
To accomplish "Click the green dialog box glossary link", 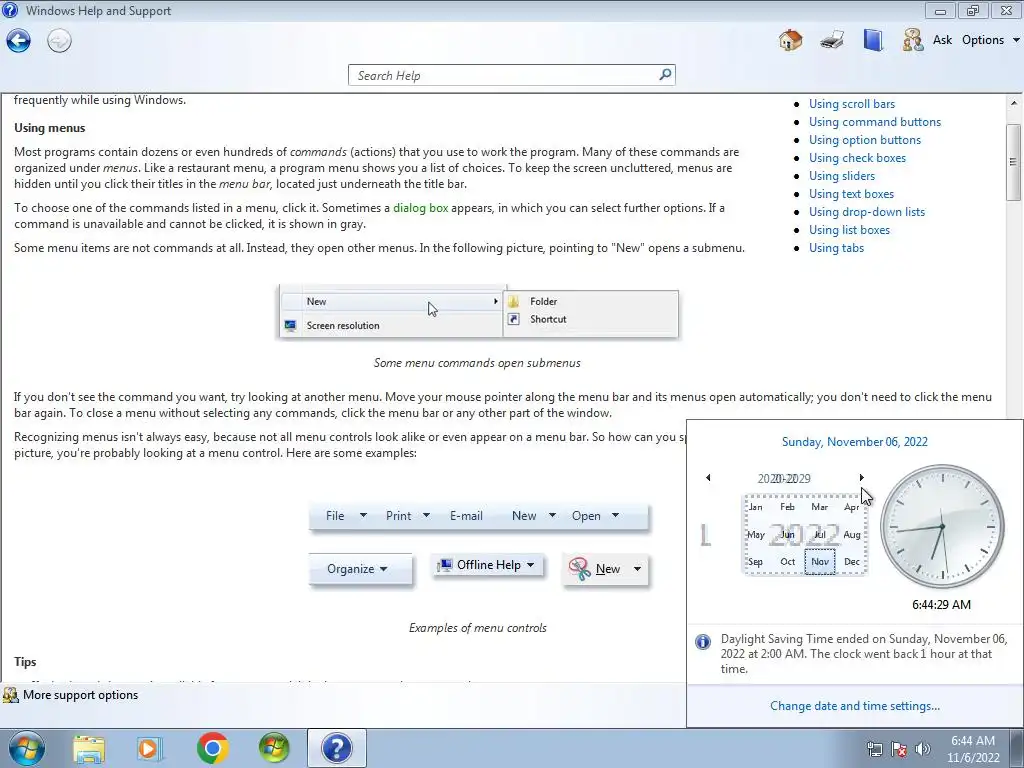I will coord(421,208).
